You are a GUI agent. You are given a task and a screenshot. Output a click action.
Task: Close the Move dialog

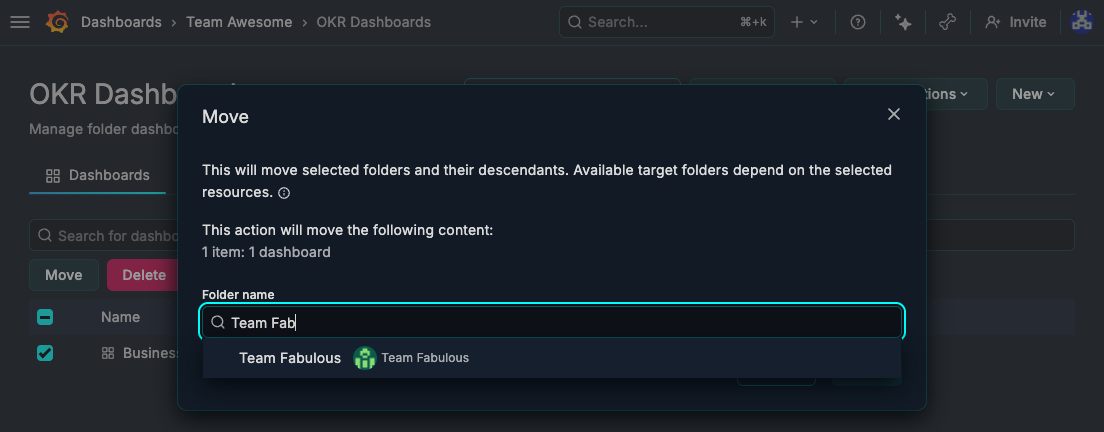tap(894, 115)
